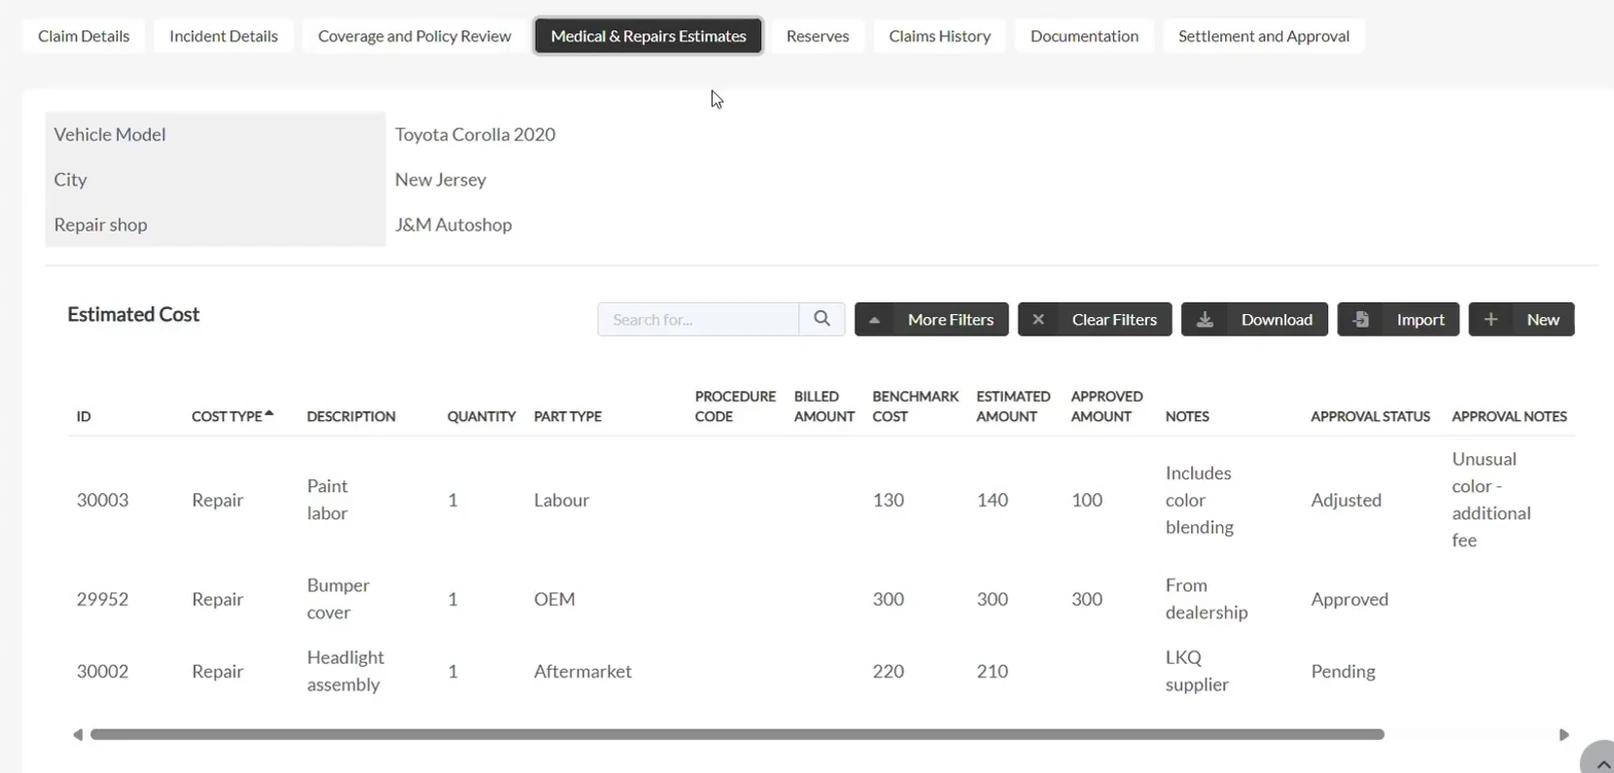
Task: Go to Settlement and Approval tab
Action: (1263, 36)
